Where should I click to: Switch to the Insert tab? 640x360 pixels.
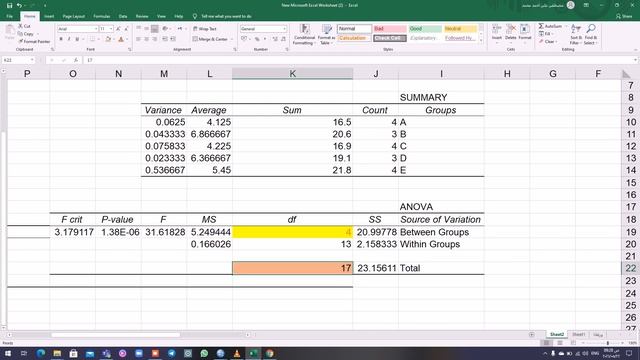pyautogui.click(x=49, y=16)
